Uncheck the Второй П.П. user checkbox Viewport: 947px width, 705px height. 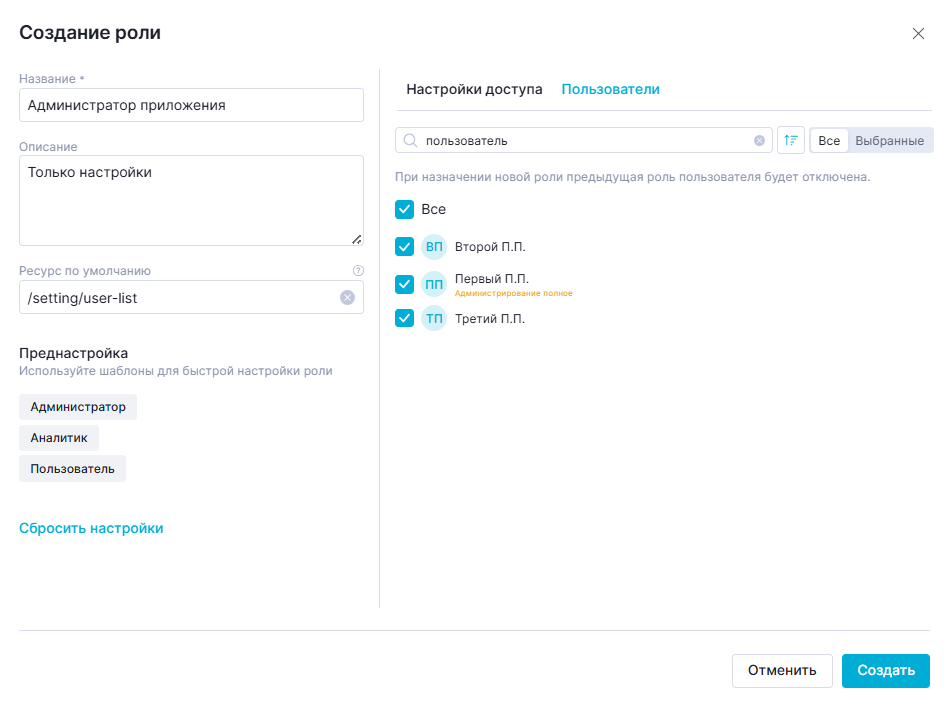click(x=404, y=247)
